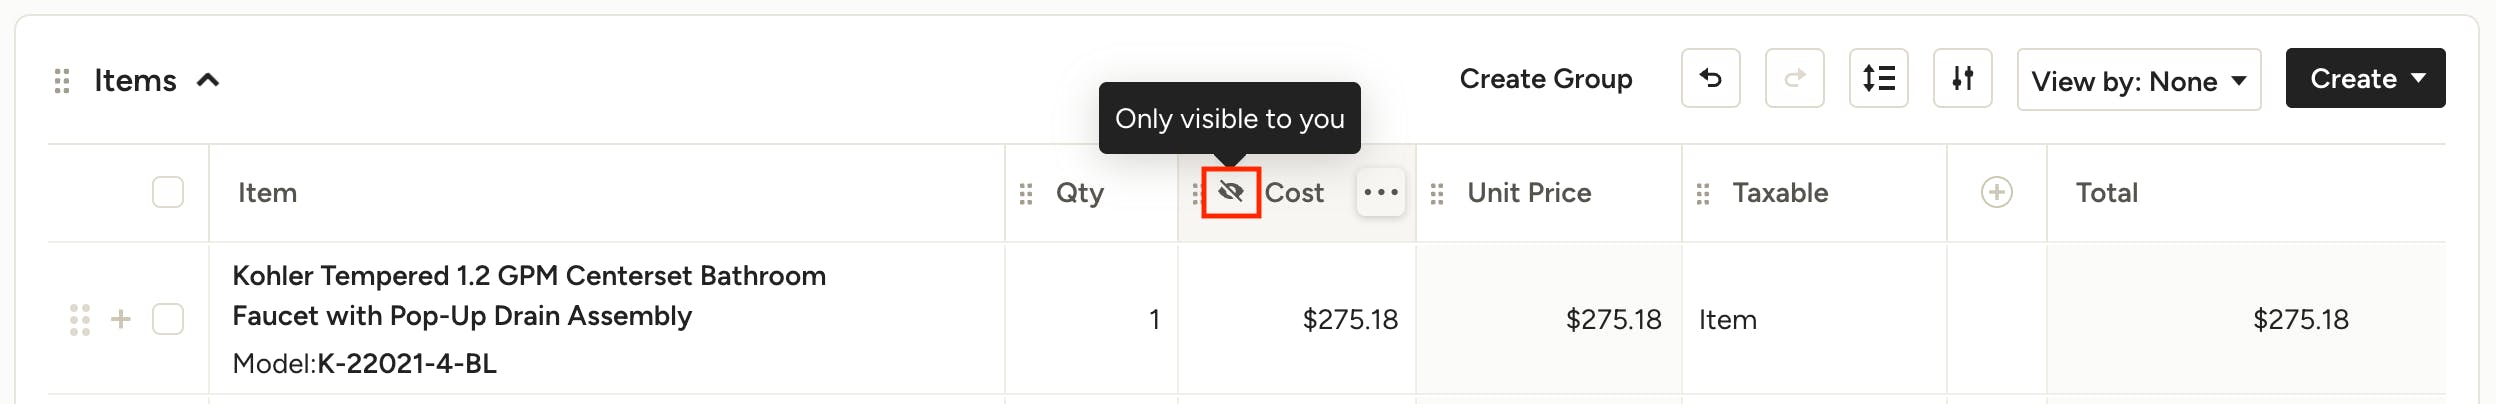
Task: Click the Kohler row drag handle
Action: pos(80,320)
